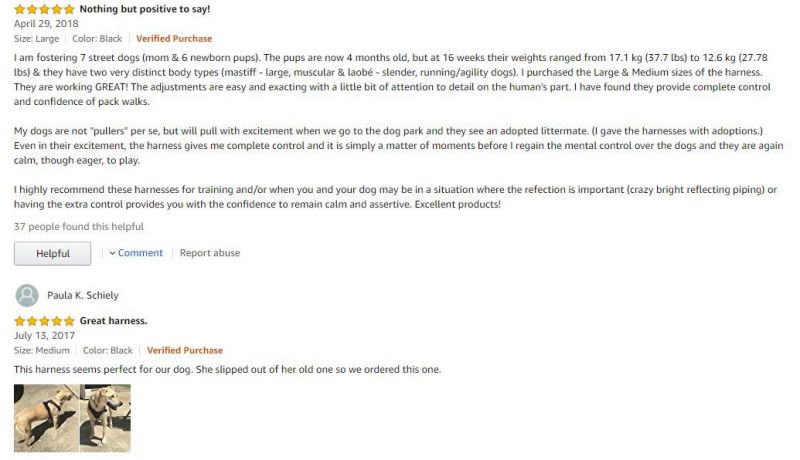Viewport: 800px width, 460px height.
Task: Open the 'Nothing but positive to say!' review title
Action: coord(145,9)
